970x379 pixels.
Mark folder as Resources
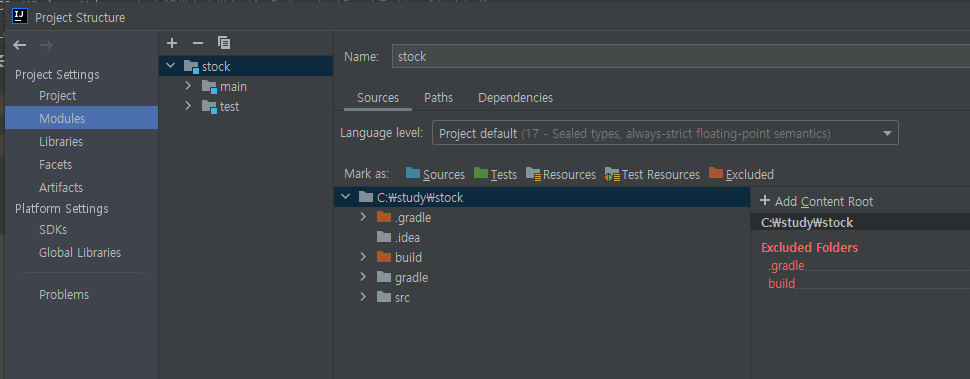pos(561,174)
